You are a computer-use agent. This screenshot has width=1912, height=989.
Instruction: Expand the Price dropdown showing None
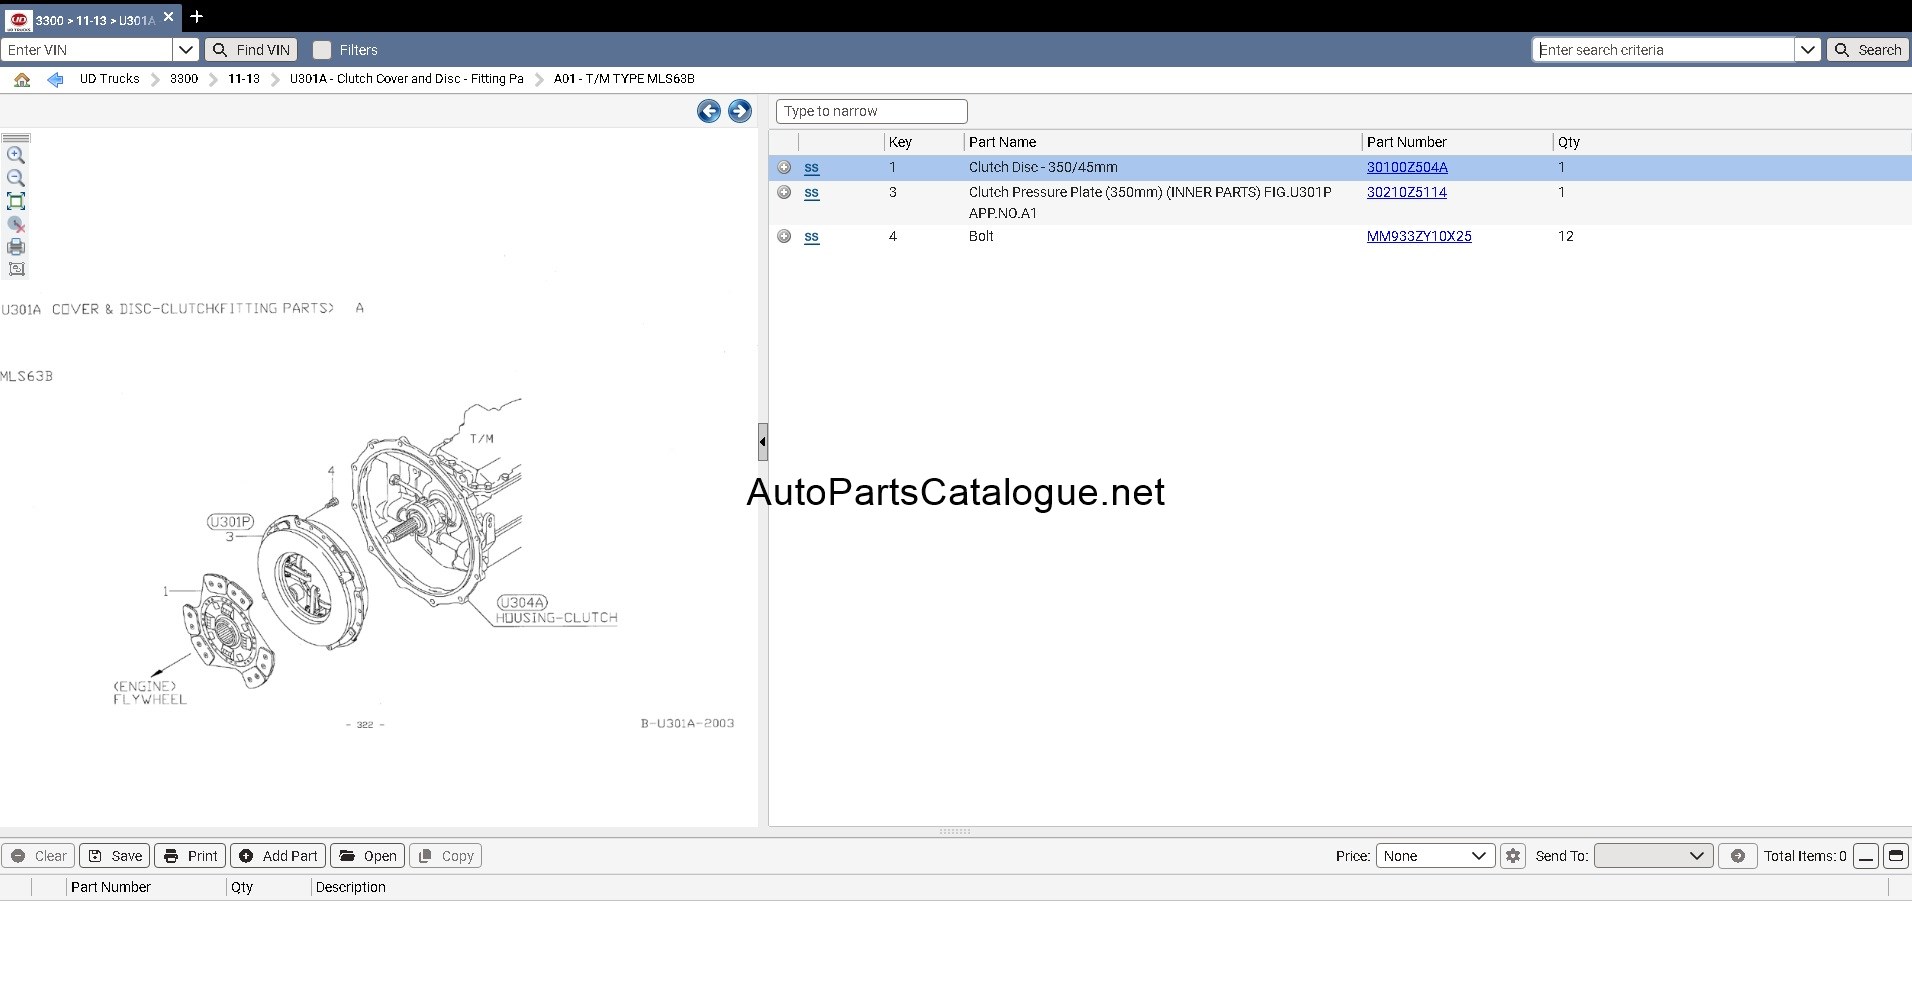(x=1435, y=856)
